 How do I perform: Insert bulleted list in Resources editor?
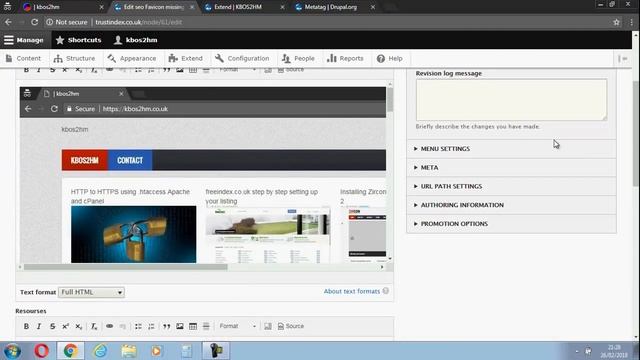[138, 326]
